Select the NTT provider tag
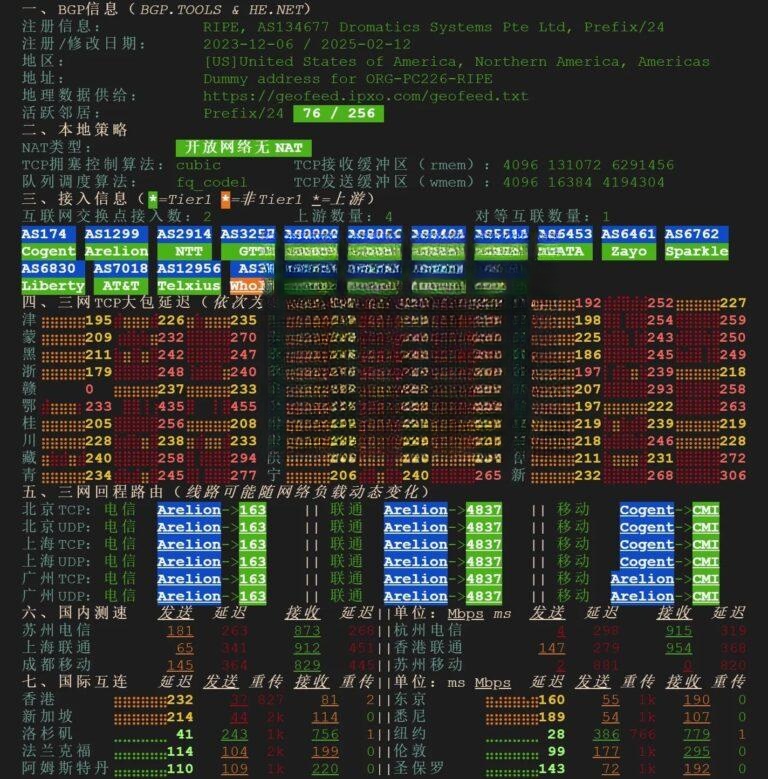This screenshot has height=779, width=768. coord(187,252)
